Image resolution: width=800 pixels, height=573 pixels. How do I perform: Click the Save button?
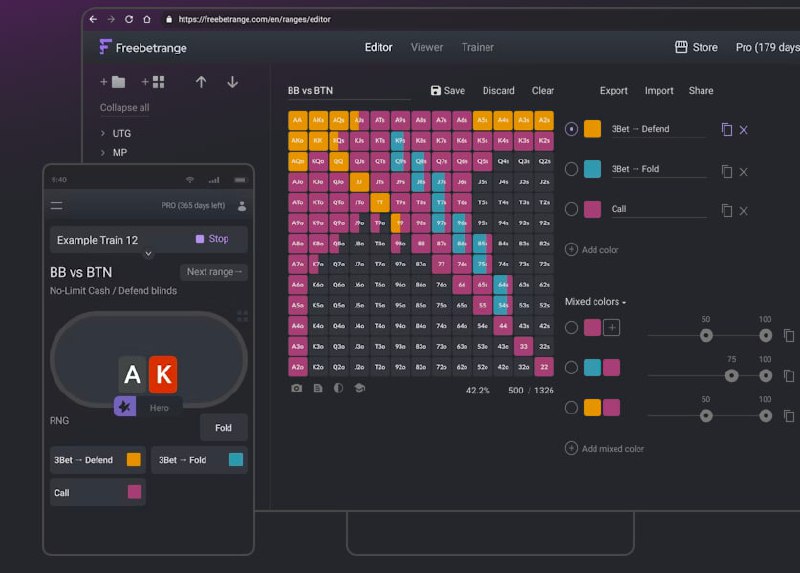[x=447, y=91]
